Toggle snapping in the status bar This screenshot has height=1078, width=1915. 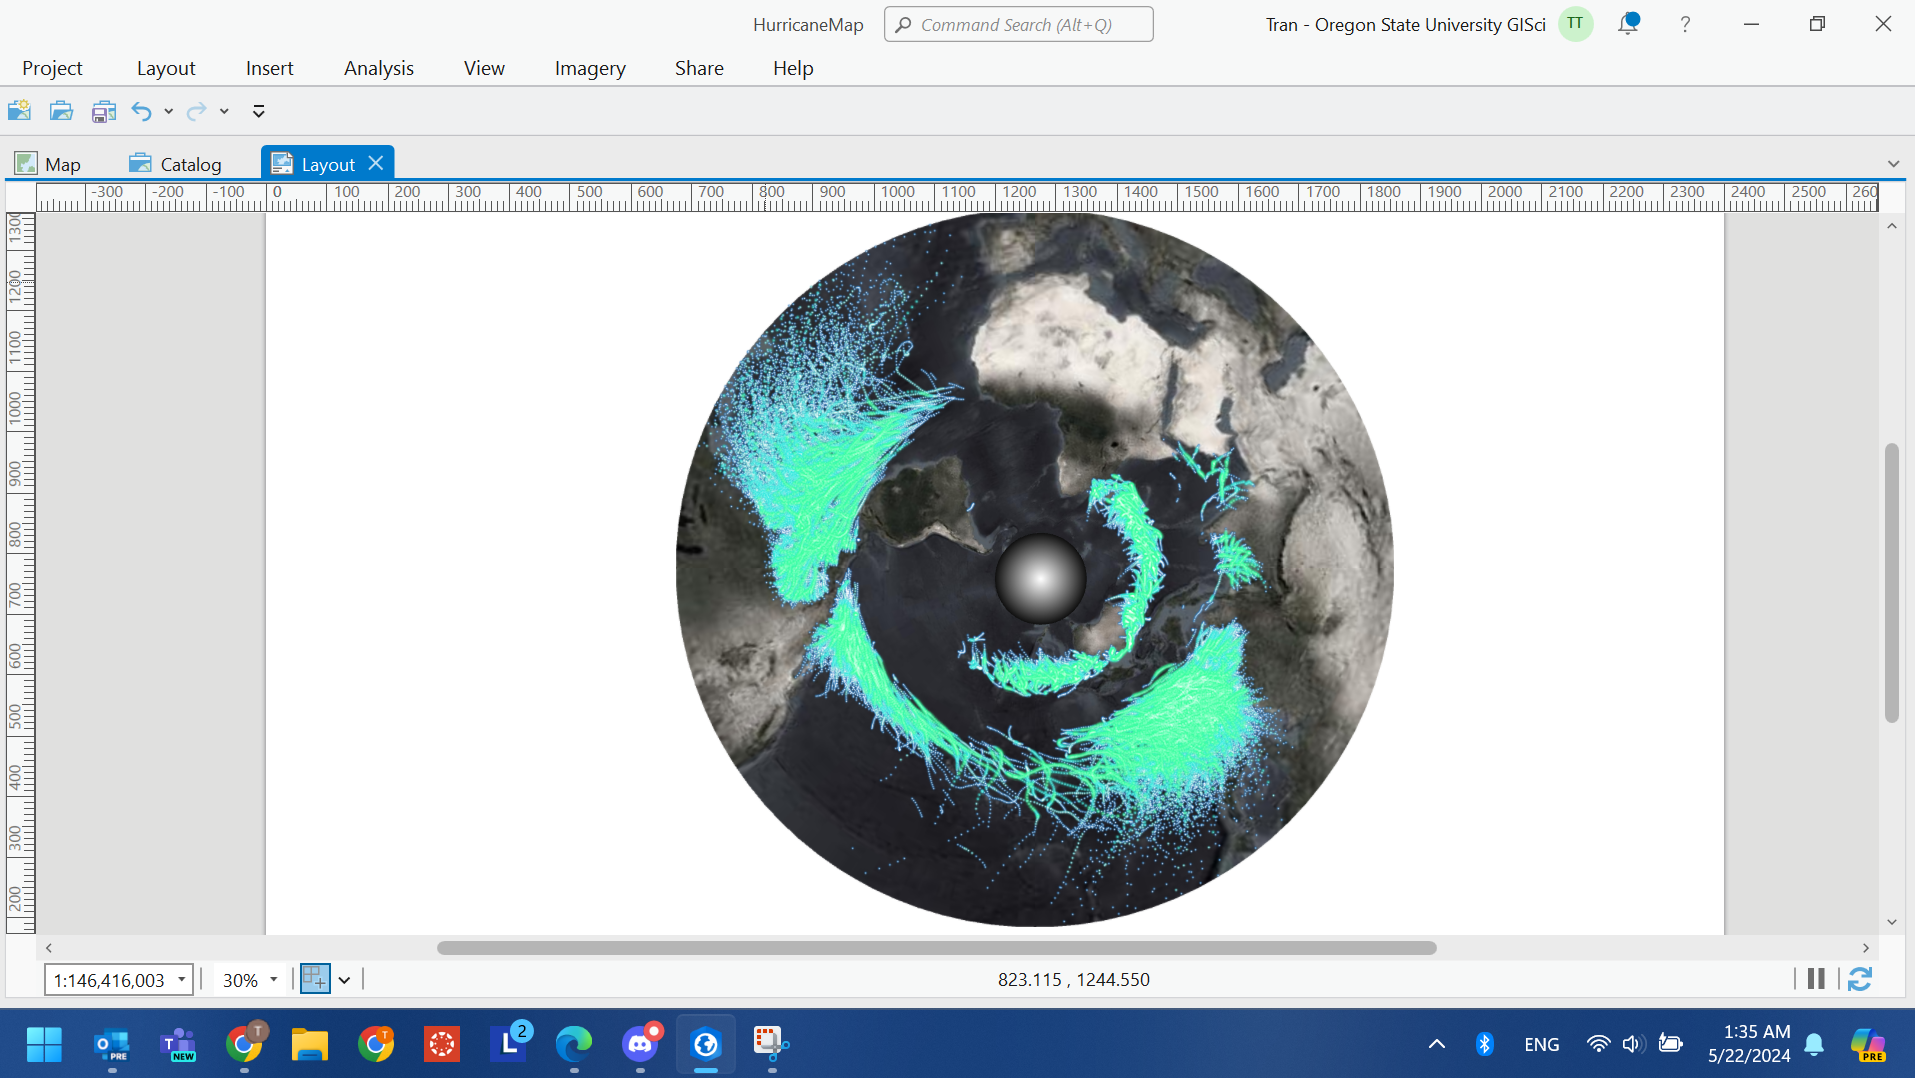click(315, 979)
